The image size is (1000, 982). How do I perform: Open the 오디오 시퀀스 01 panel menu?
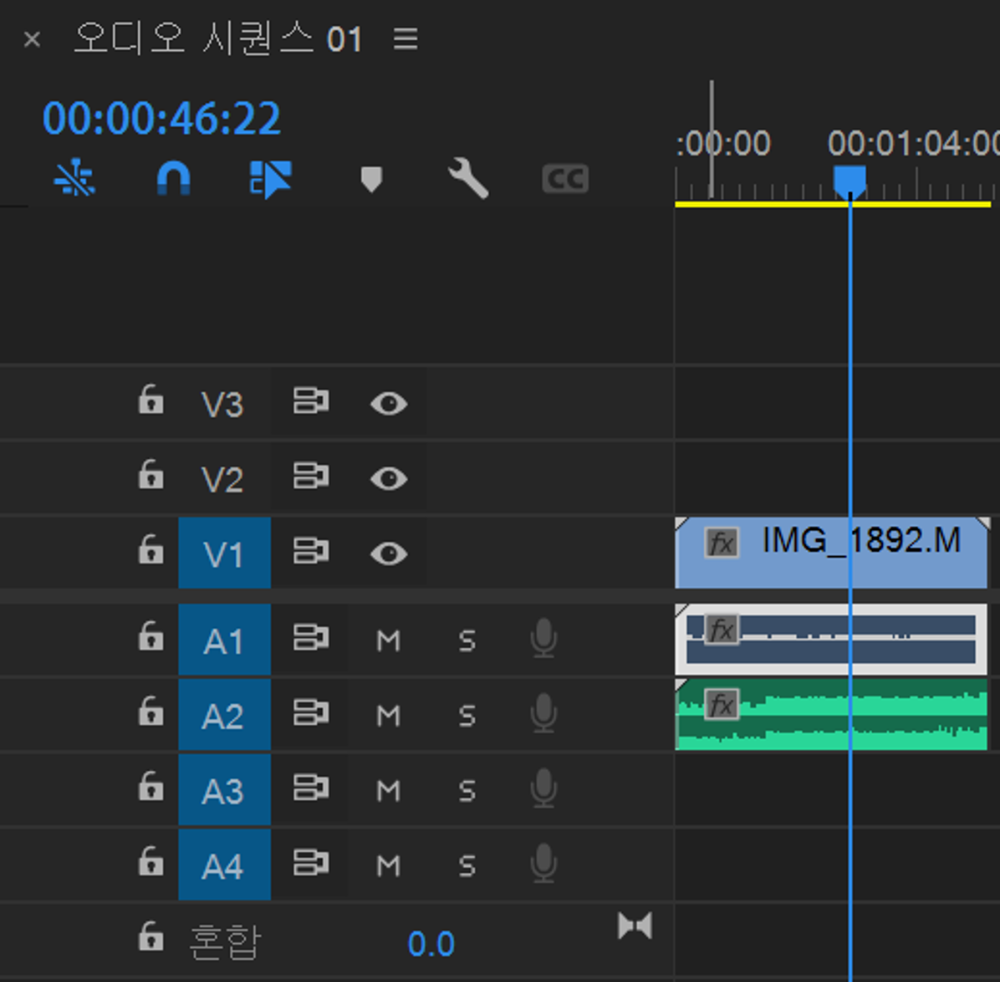point(406,39)
